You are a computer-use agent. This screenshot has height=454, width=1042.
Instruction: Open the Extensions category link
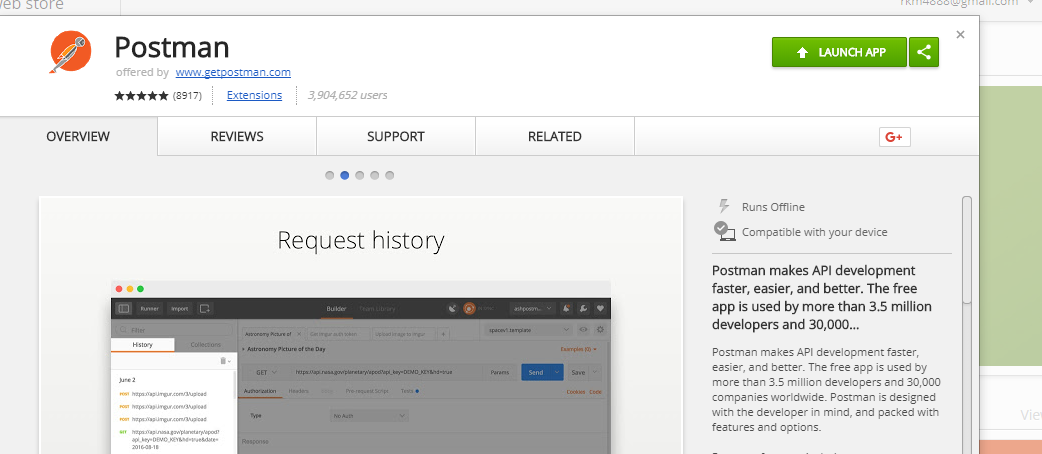[x=254, y=95]
